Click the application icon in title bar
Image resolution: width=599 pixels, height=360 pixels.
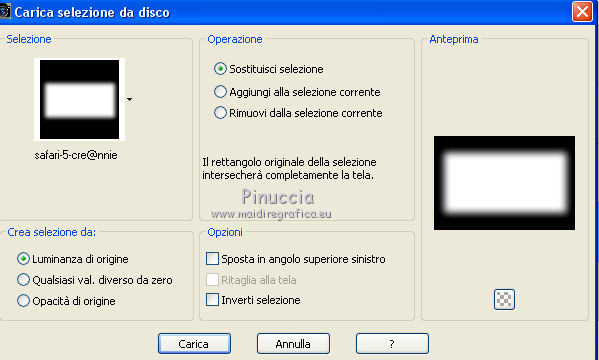coord(5,11)
